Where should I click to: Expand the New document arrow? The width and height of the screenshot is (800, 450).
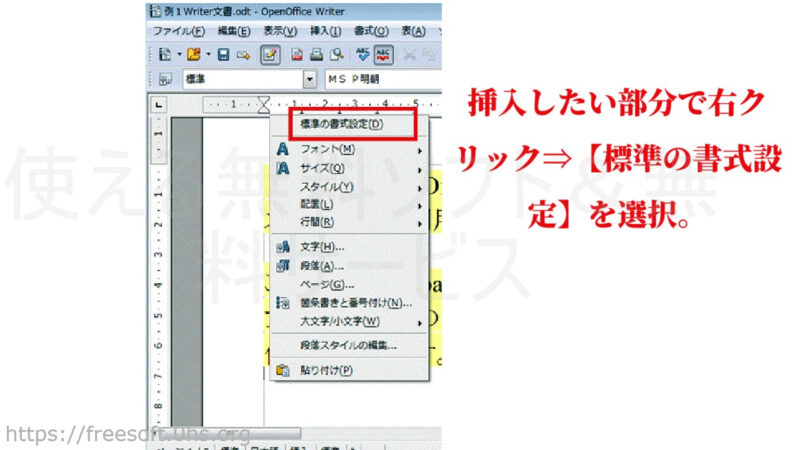click(179, 54)
